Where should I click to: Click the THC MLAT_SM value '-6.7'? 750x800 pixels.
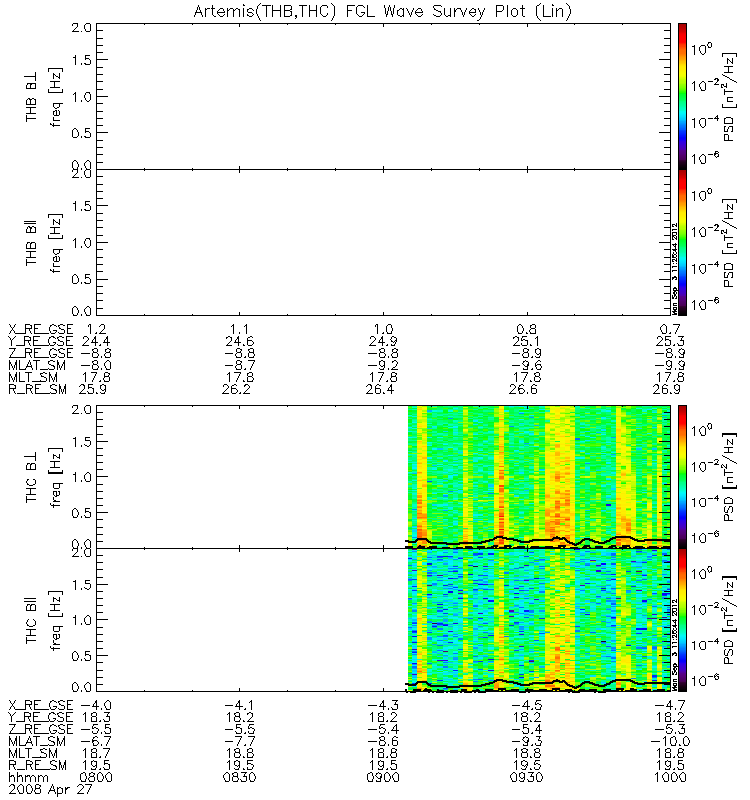point(96,741)
